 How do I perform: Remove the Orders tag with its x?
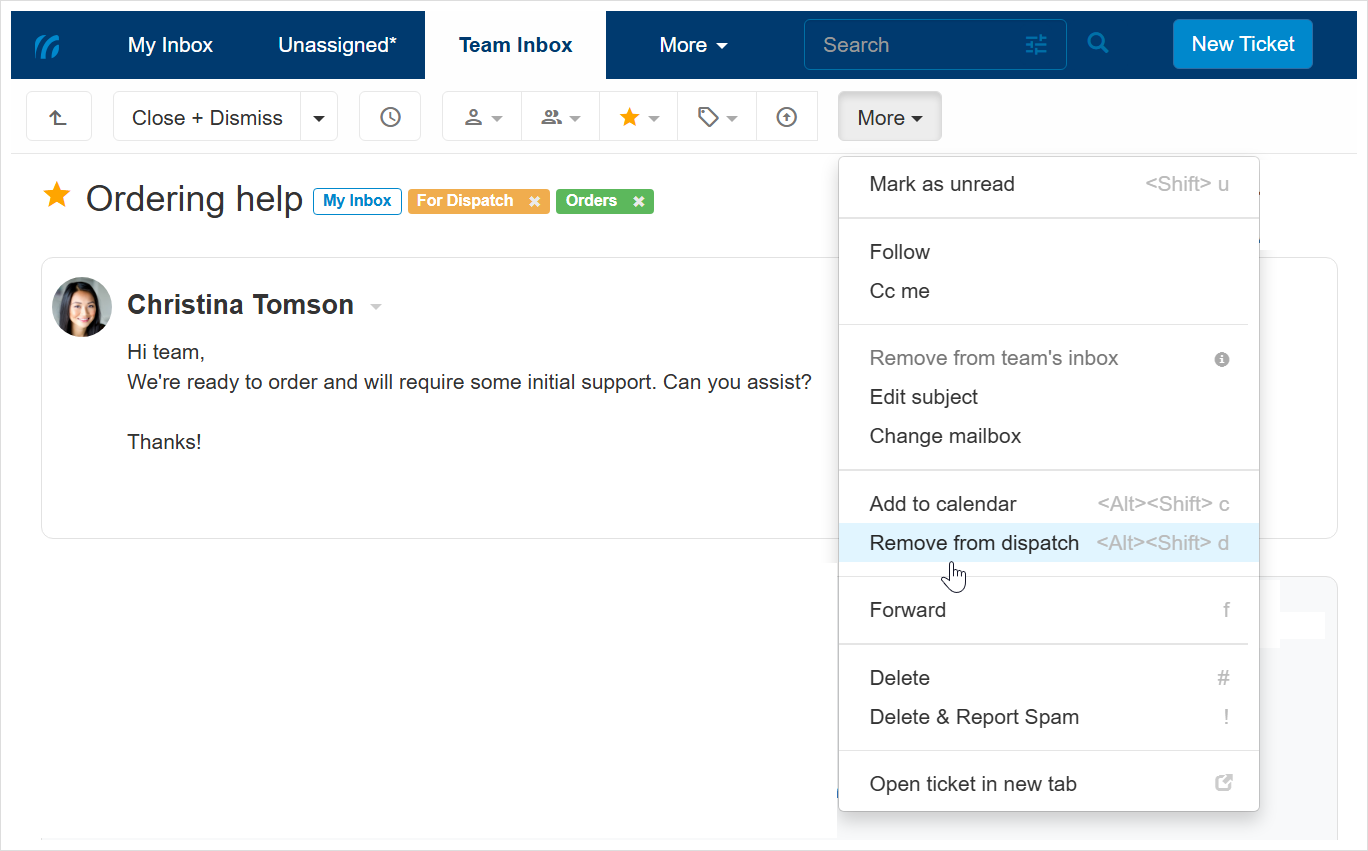pos(639,200)
